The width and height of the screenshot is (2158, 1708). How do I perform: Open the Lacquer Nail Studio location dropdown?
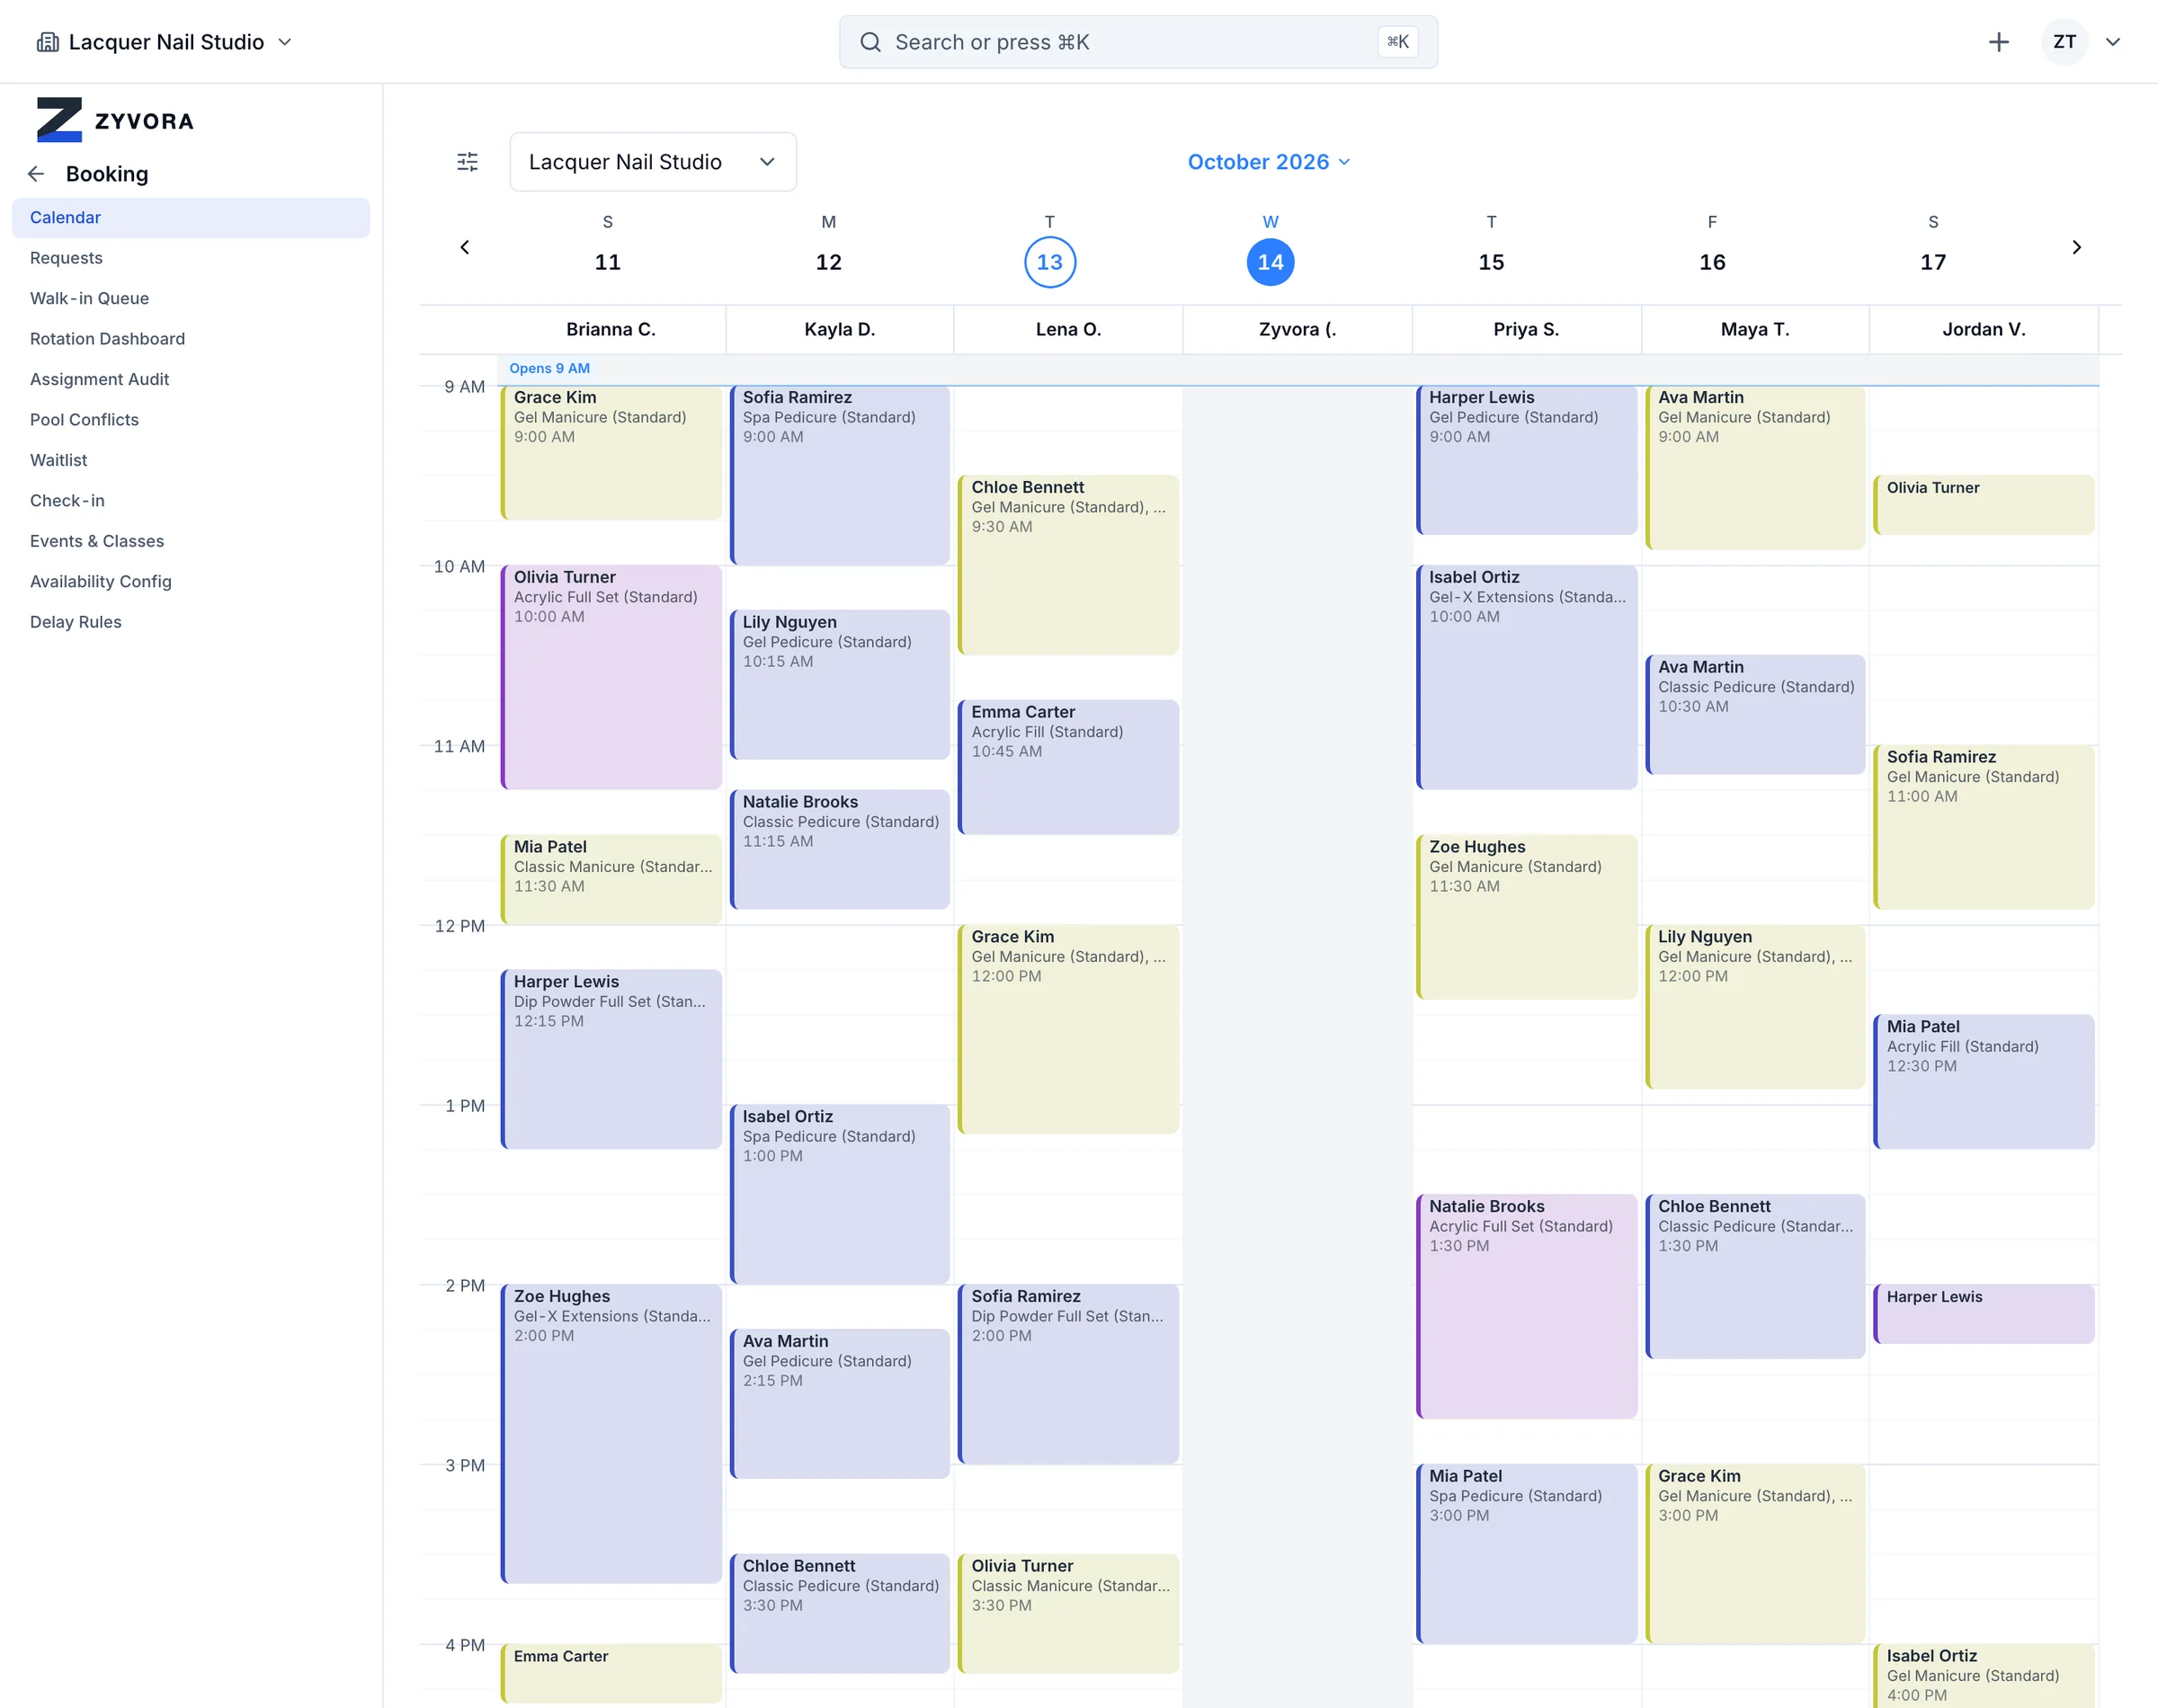click(x=653, y=162)
